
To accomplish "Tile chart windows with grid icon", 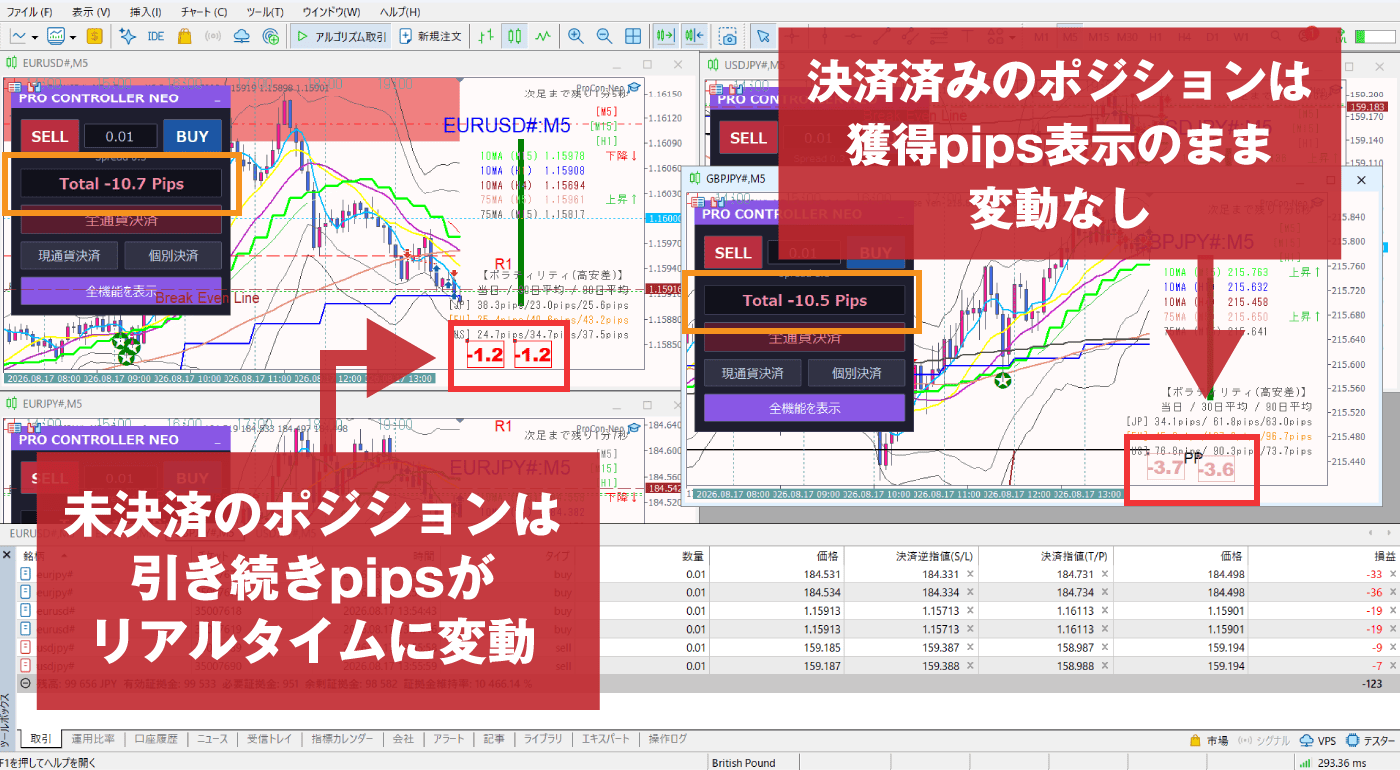I will (633, 36).
